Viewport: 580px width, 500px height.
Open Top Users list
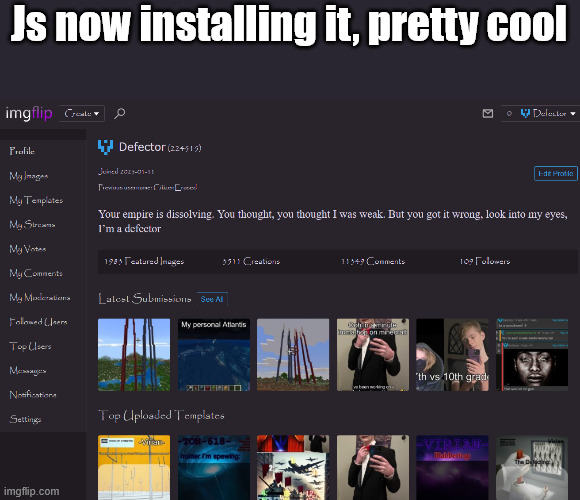tap(30, 346)
